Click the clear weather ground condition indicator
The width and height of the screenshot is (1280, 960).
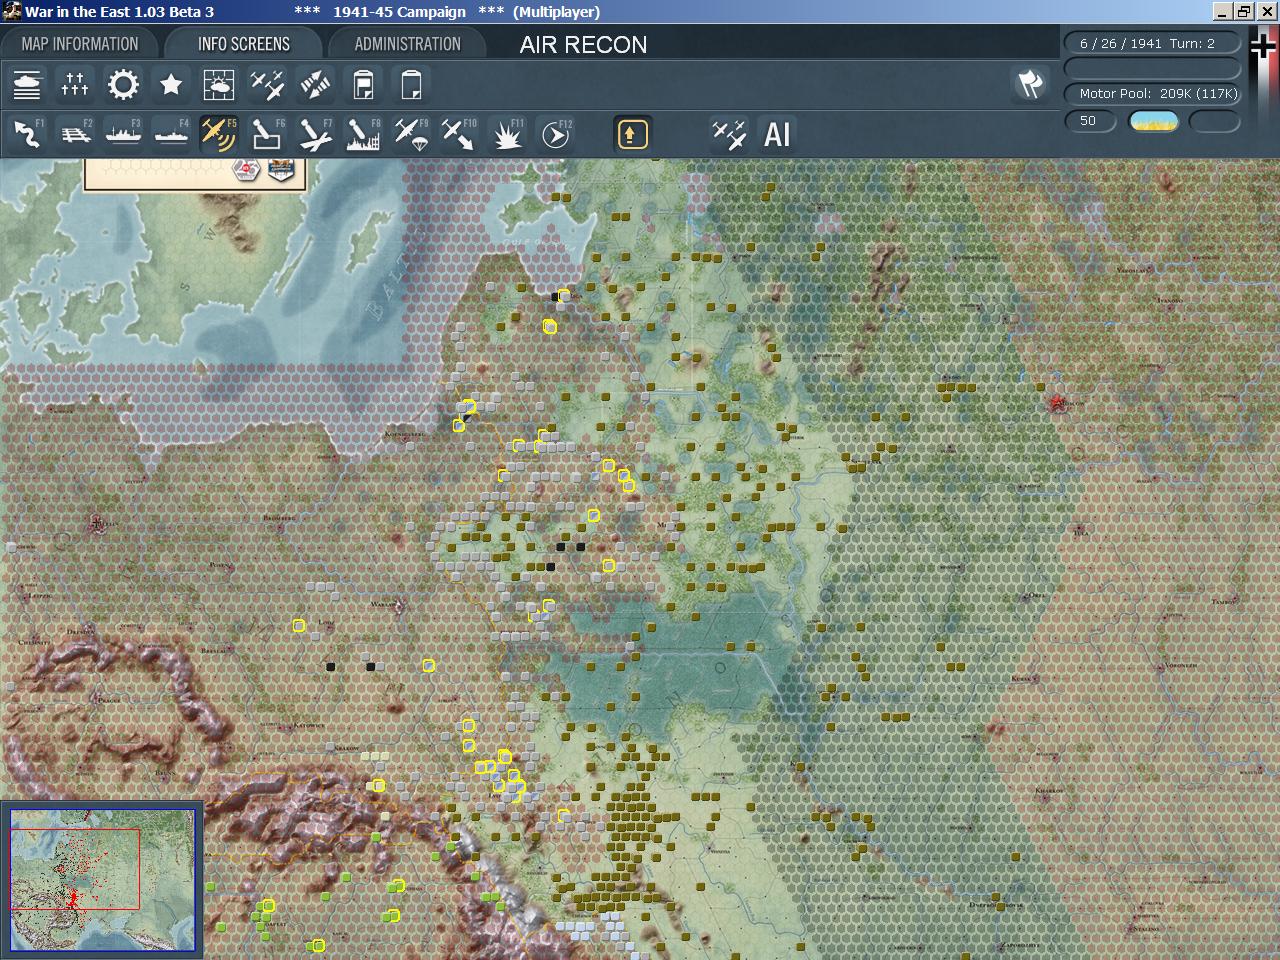coord(1153,121)
